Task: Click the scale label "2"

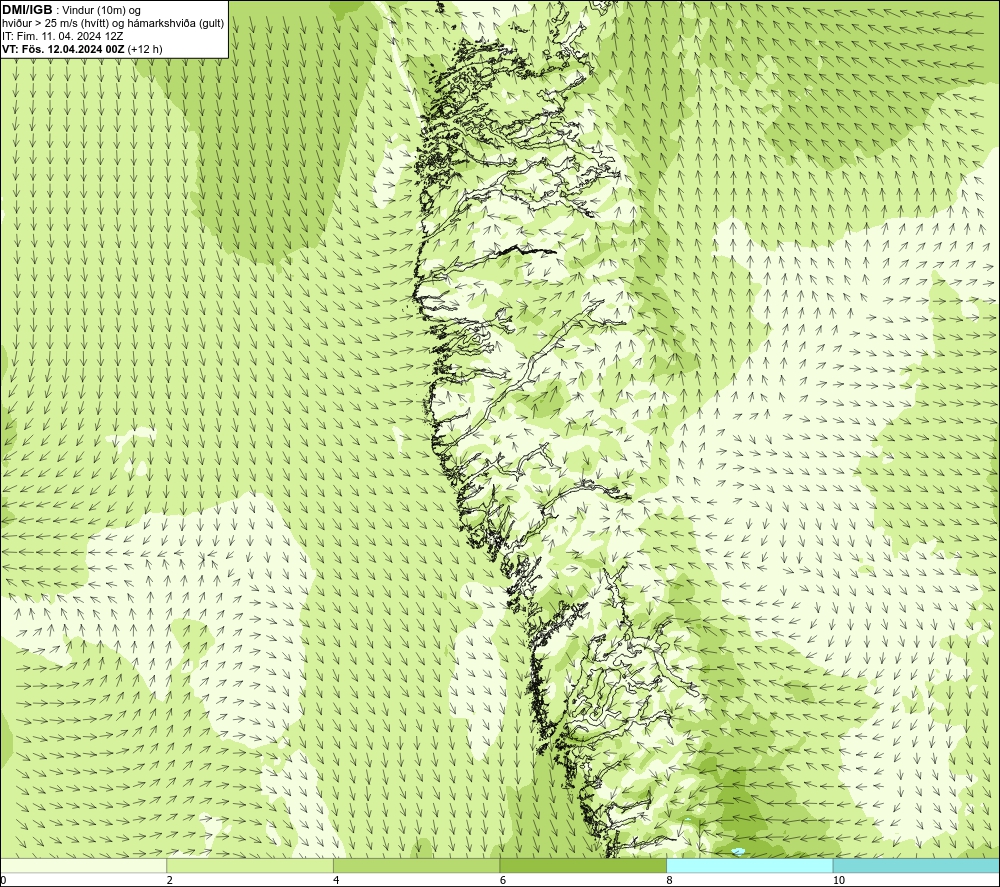Action: 170,881
